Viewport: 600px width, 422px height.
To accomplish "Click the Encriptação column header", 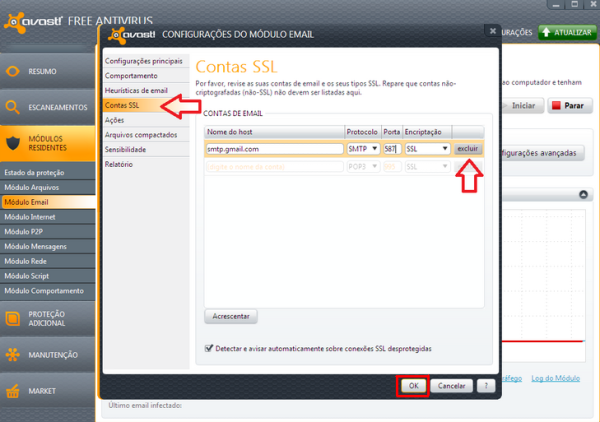I will coord(427,132).
